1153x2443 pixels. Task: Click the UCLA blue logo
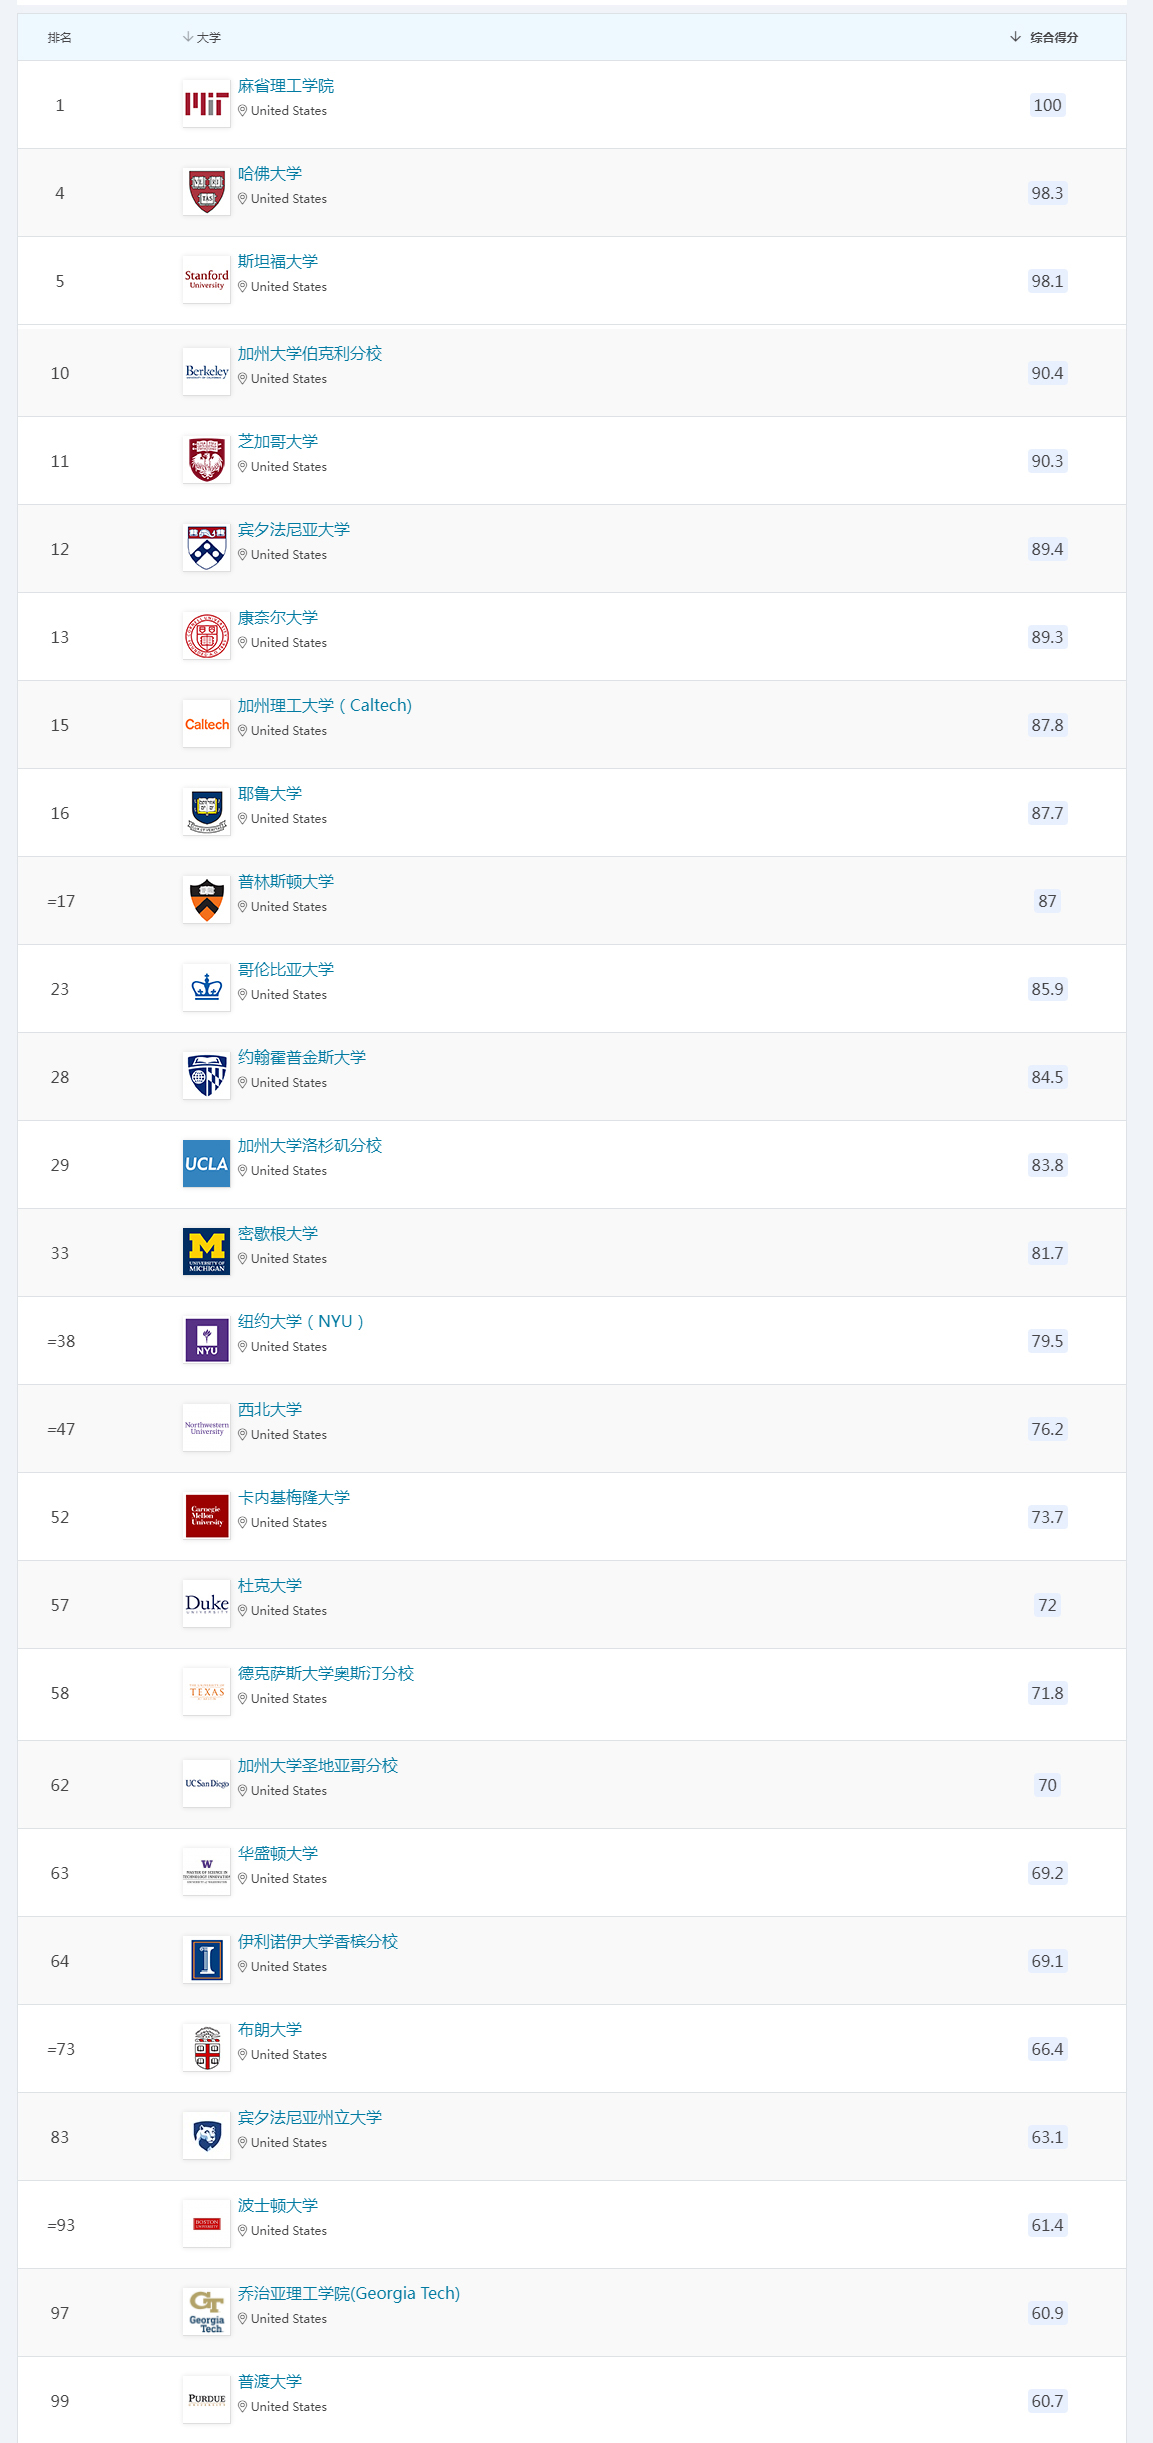click(x=206, y=1164)
